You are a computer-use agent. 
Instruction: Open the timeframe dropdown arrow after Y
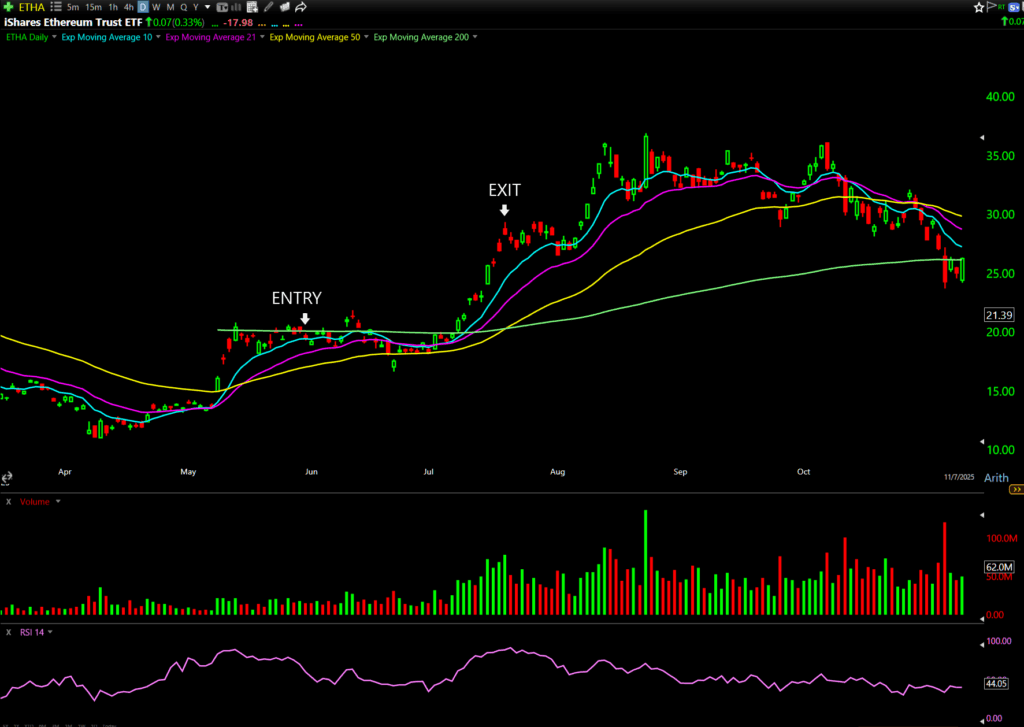pos(207,7)
